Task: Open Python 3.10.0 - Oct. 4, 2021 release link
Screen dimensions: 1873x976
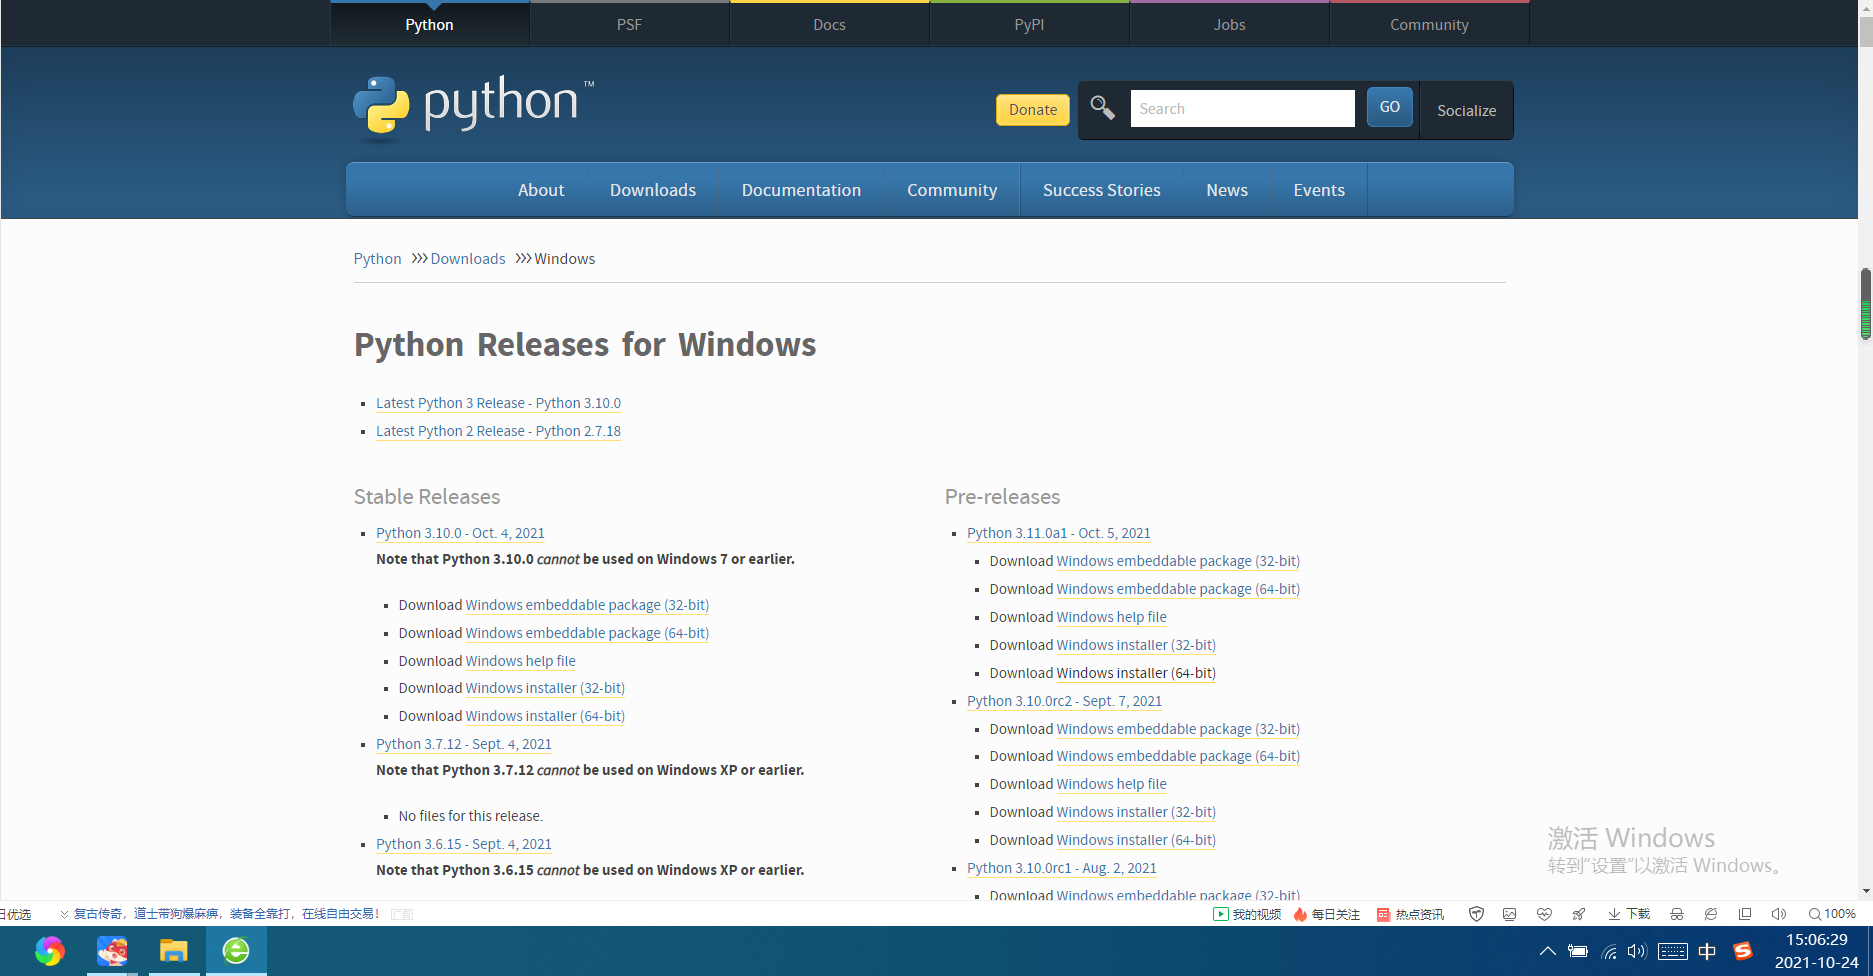Action: pos(460,533)
